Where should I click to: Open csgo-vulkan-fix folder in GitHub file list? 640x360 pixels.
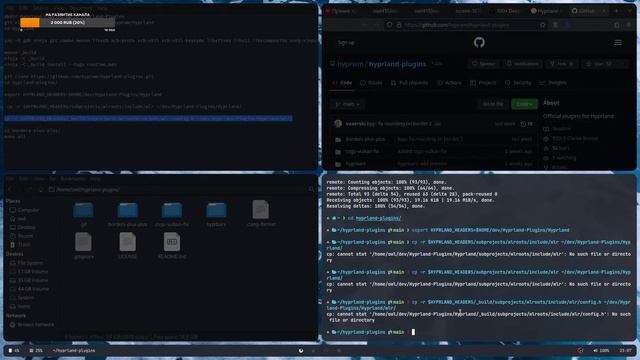[x=362, y=151]
